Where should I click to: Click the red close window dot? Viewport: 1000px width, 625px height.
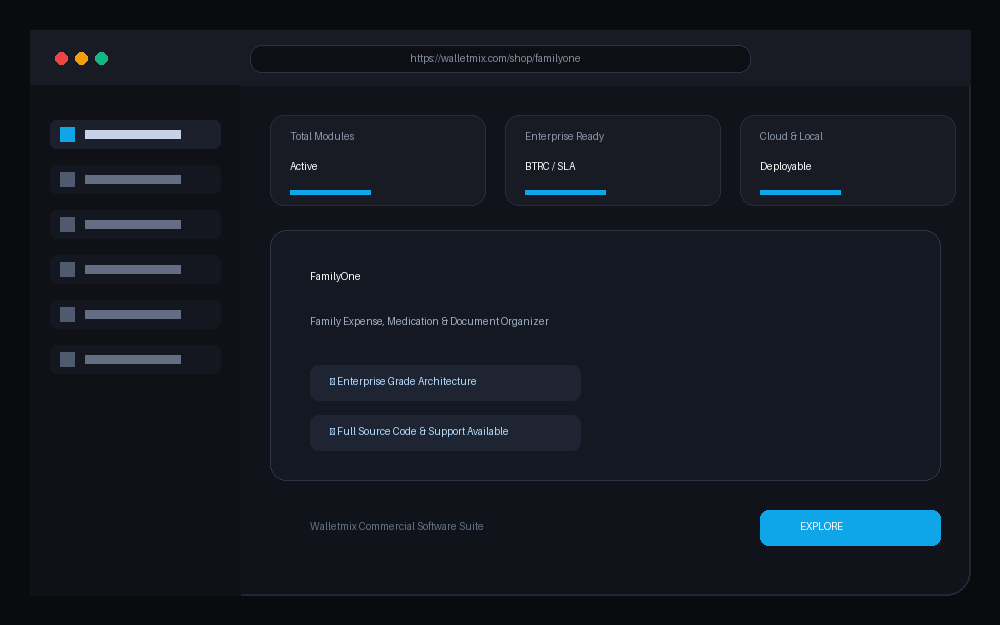(62, 59)
